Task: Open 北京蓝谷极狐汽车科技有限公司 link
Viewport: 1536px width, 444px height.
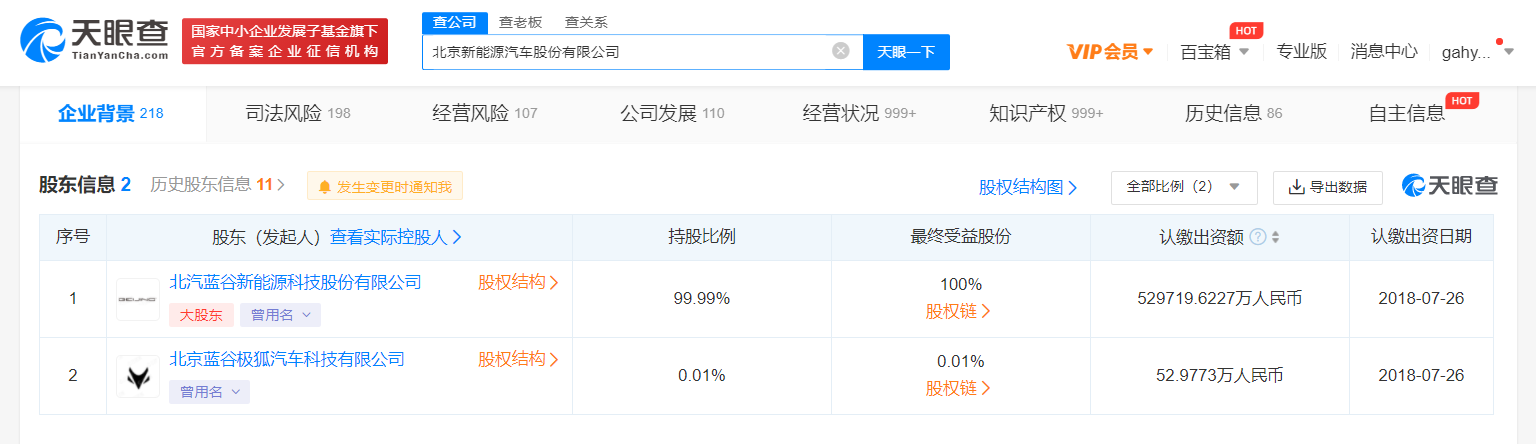Action: [287, 359]
